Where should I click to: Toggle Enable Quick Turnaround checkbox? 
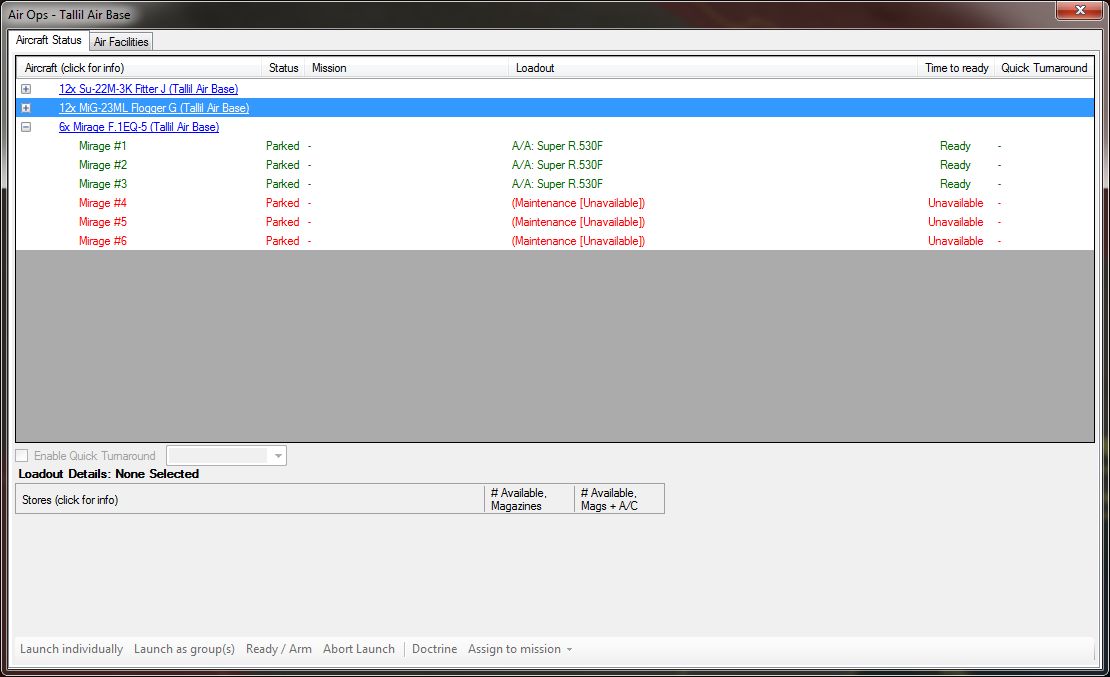point(22,456)
